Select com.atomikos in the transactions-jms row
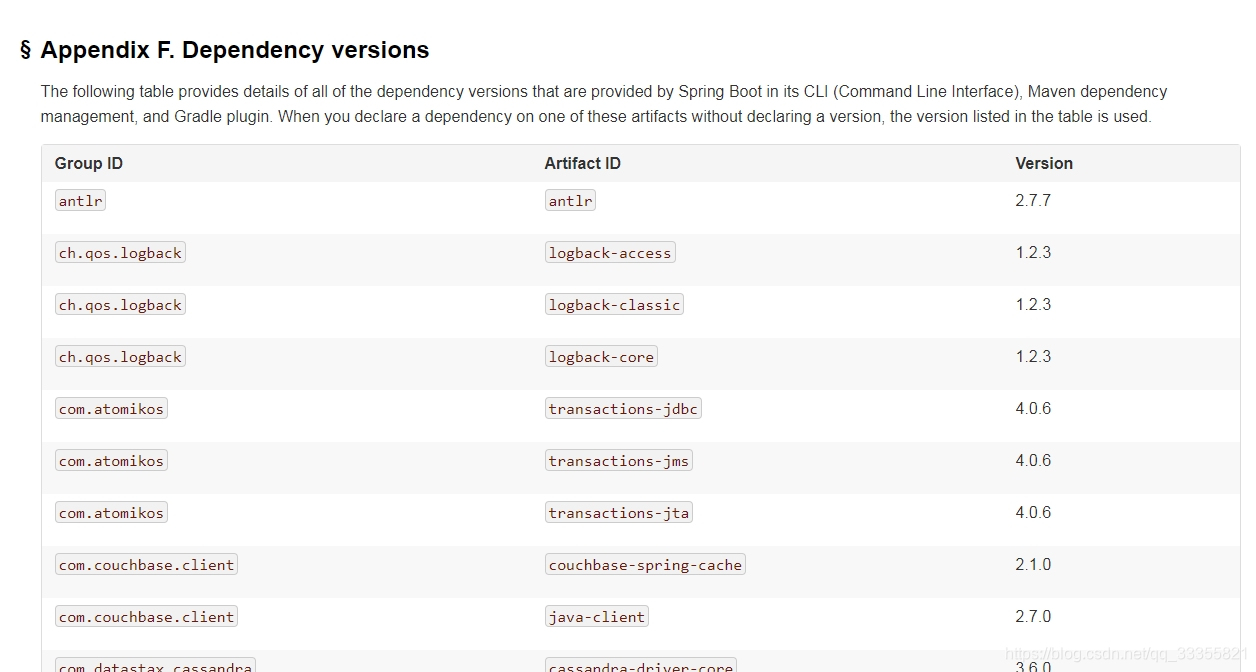The height and width of the screenshot is (672, 1256). coord(111,461)
